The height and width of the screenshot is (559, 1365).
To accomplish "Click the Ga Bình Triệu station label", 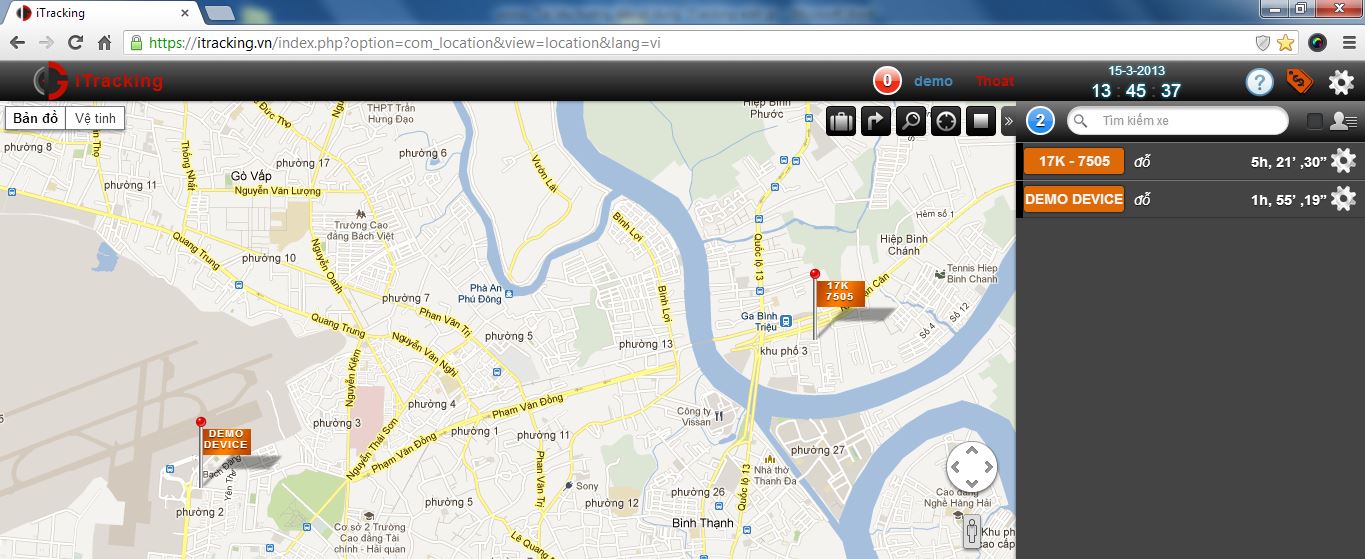I will click(759, 320).
